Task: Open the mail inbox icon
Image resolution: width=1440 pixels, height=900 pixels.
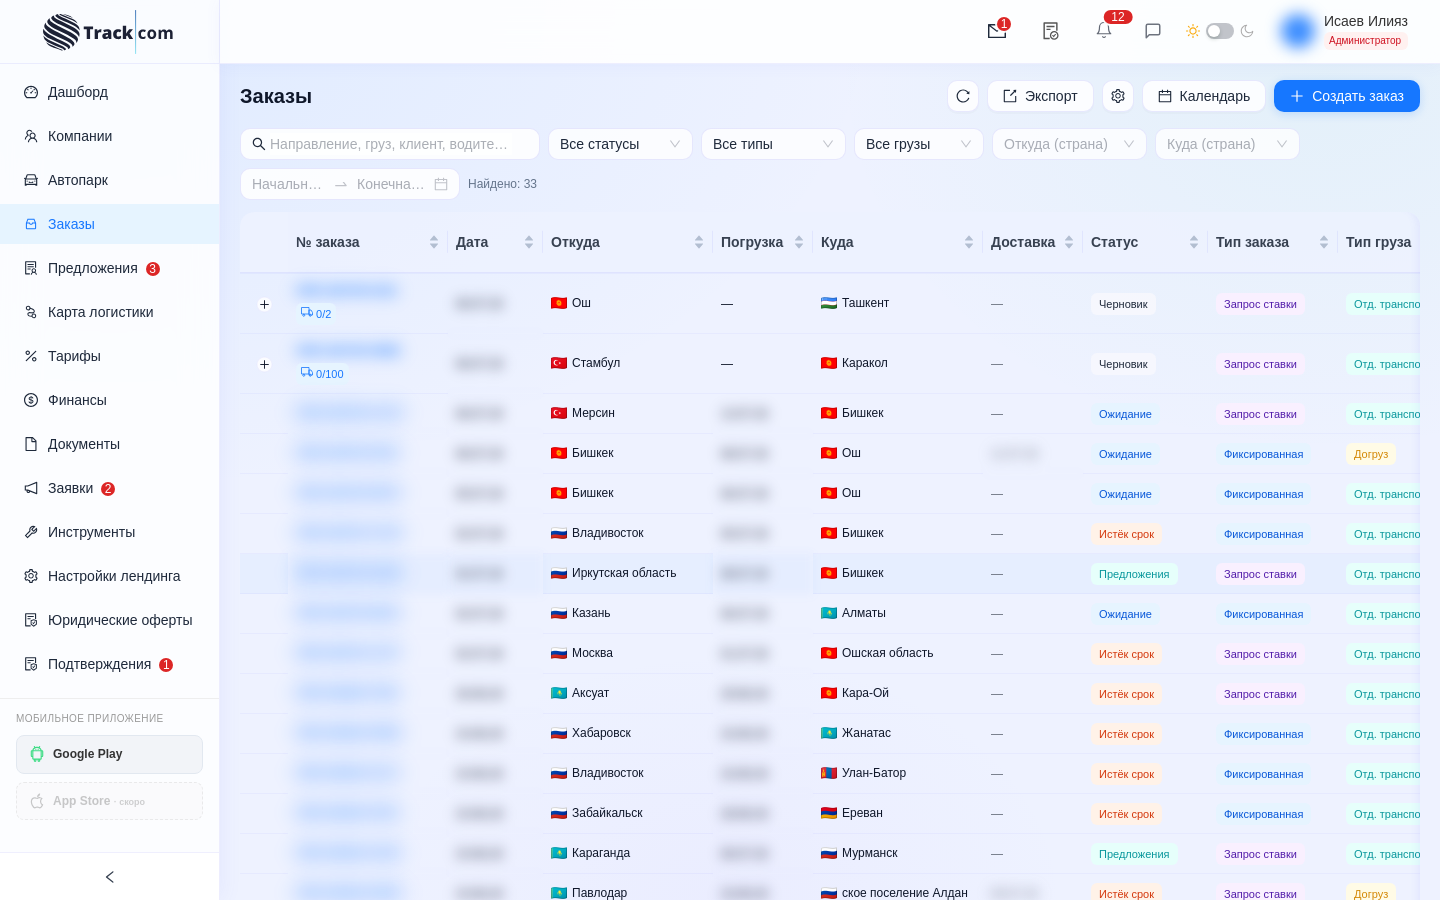Action: pyautogui.click(x=997, y=31)
